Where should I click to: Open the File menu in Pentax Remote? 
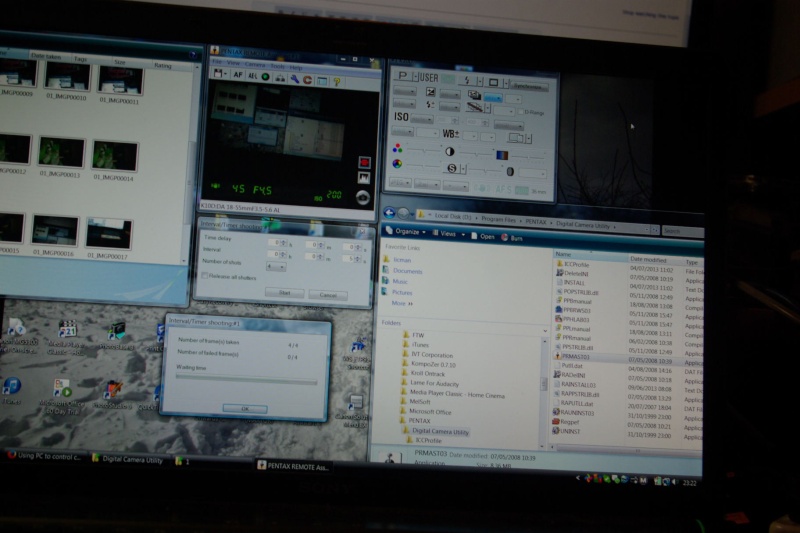(217, 62)
